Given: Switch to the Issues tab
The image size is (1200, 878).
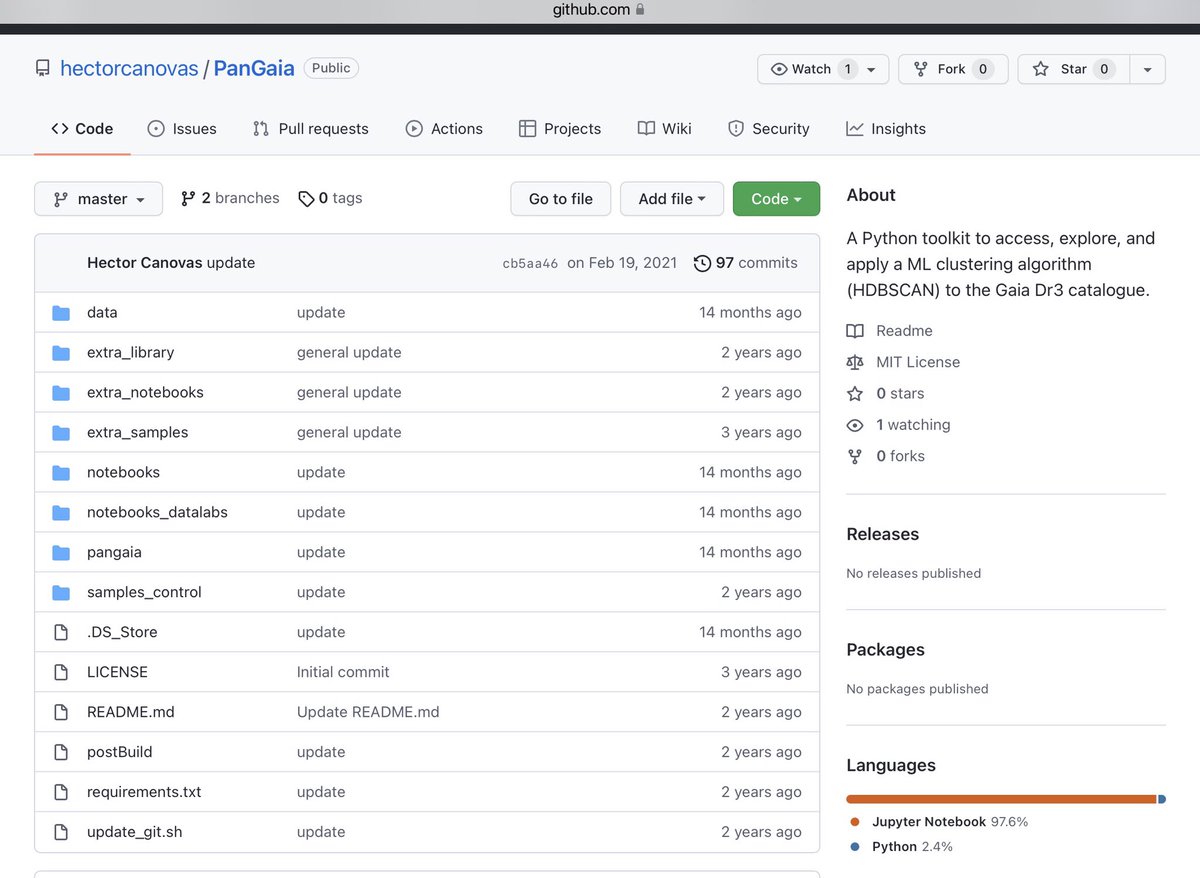Looking at the screenshot, I should (182, 129).
